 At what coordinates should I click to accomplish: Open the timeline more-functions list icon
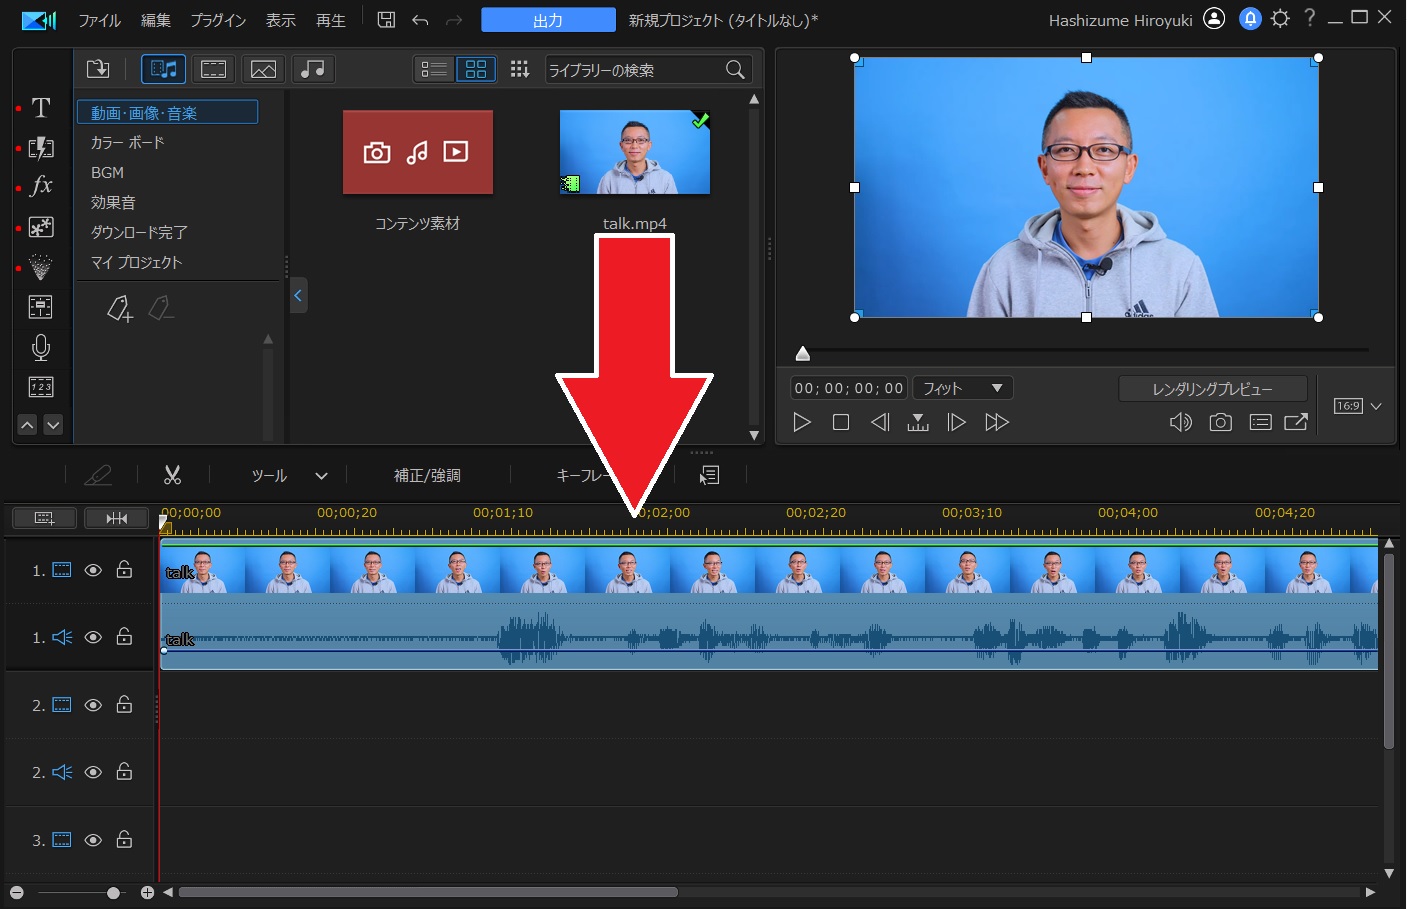[710, 475]
